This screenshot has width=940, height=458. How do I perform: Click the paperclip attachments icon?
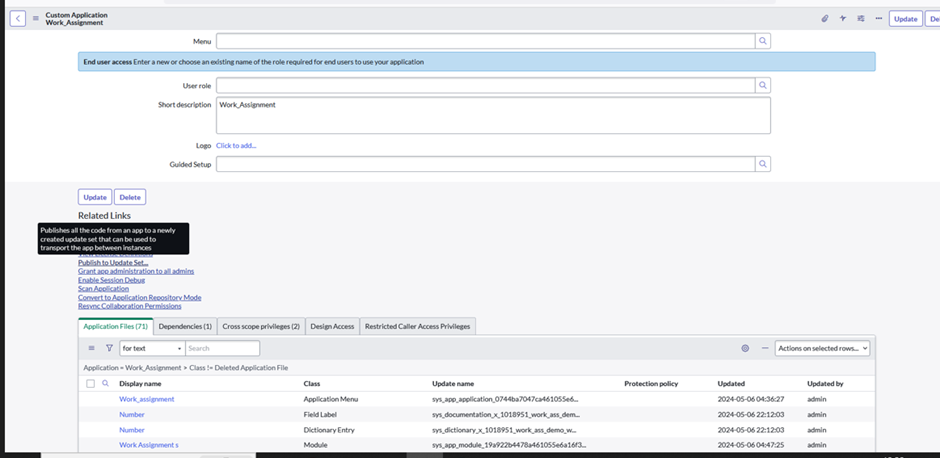[x=825, y=18]
